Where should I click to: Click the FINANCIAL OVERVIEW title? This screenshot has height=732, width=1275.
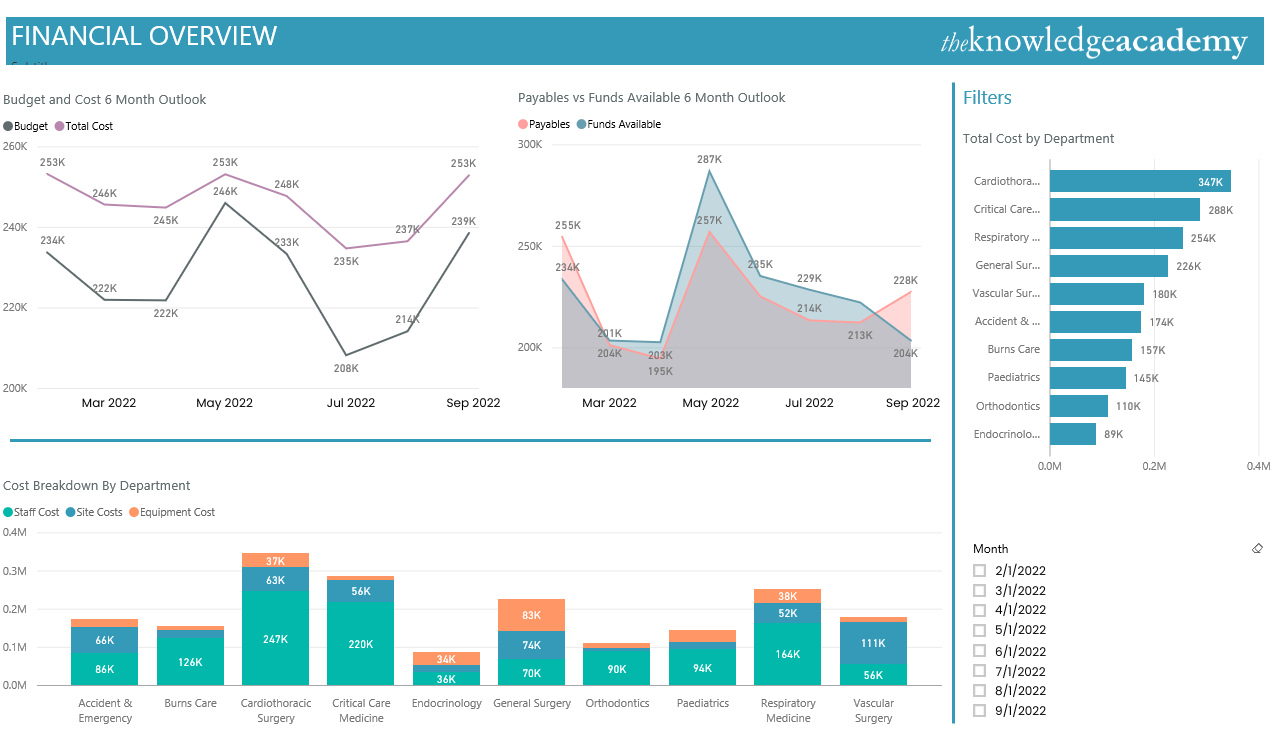click(144, 35)
